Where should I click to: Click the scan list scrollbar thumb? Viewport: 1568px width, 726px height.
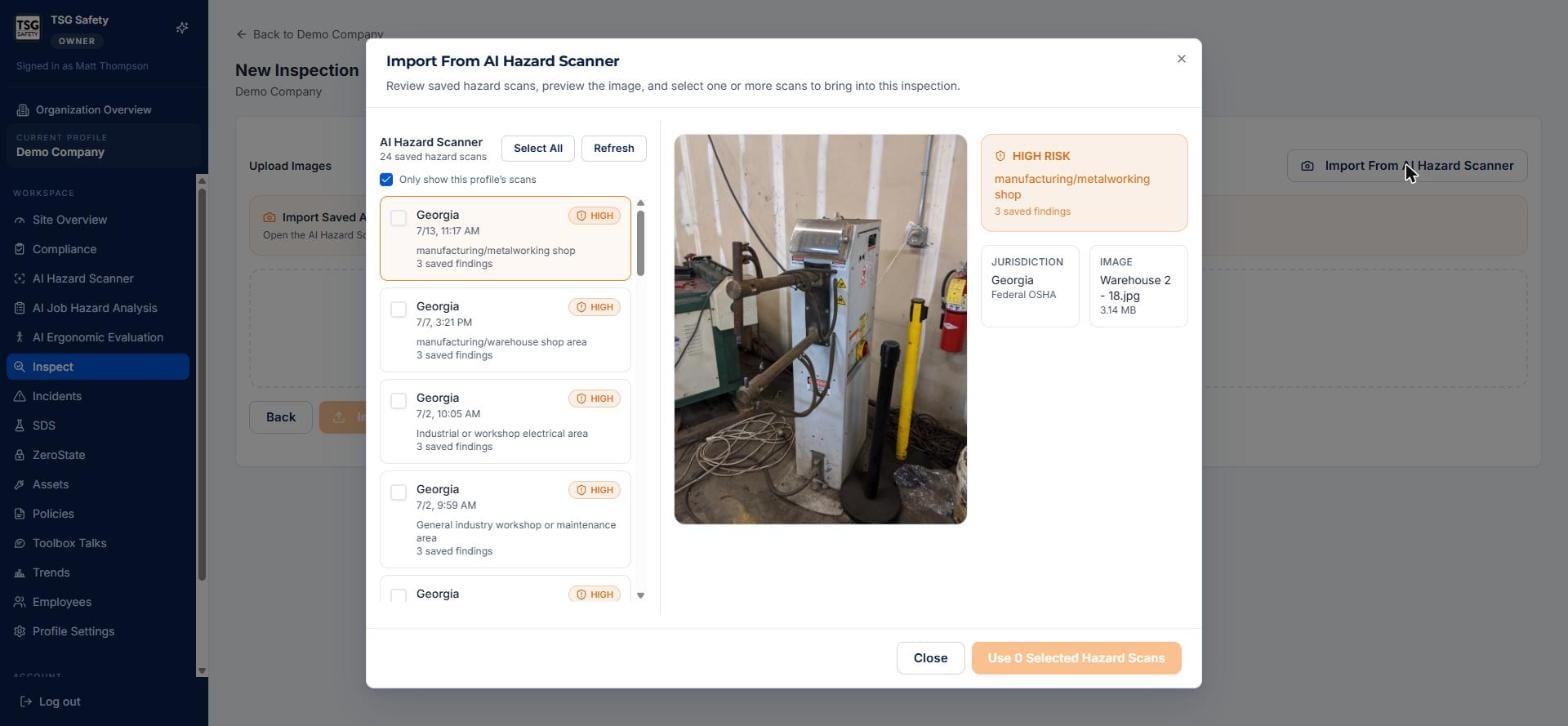(640, 243)
